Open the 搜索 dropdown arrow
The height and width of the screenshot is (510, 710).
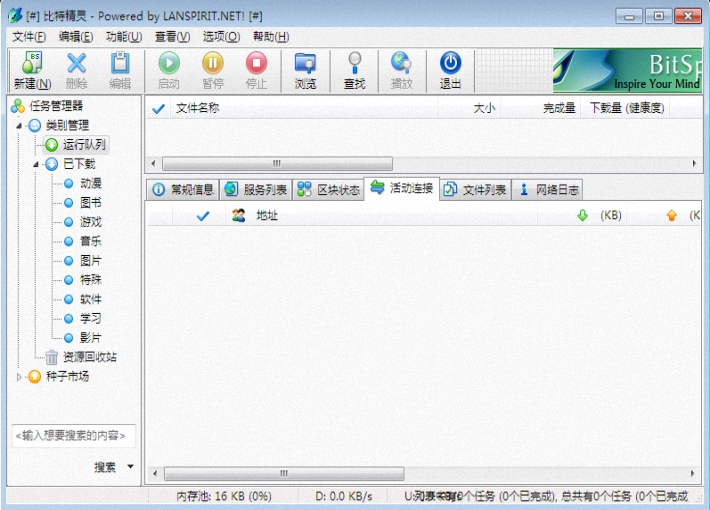point(130,467)
